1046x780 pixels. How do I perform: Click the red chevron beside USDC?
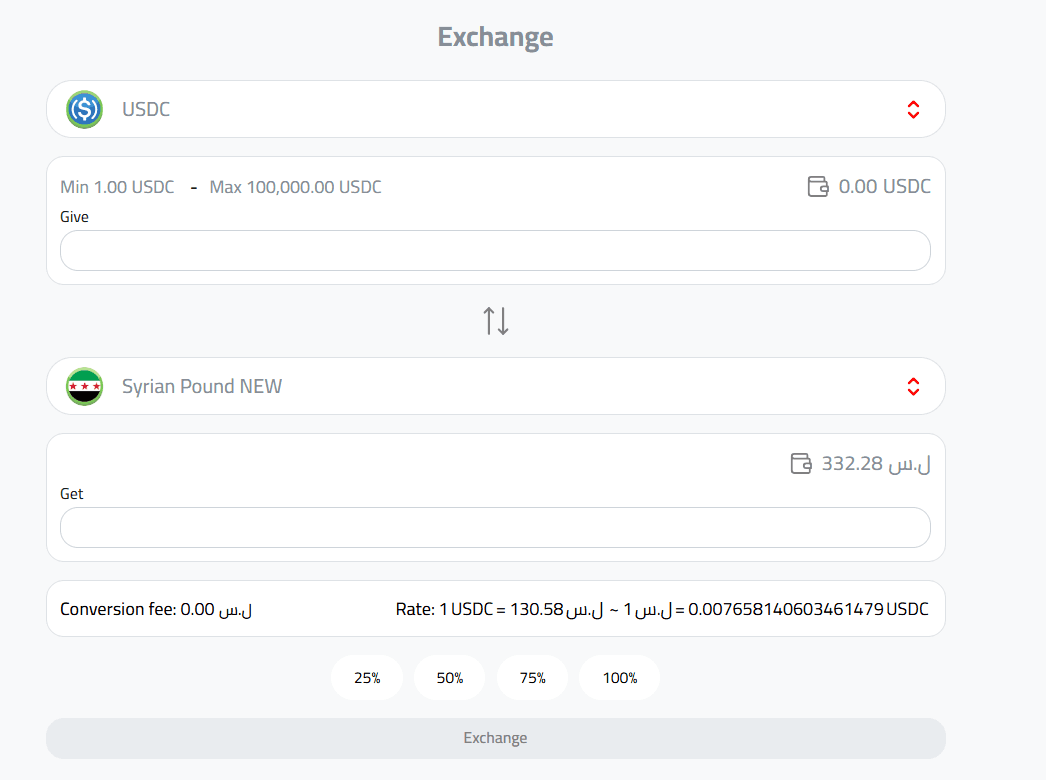tap(913, 109)
